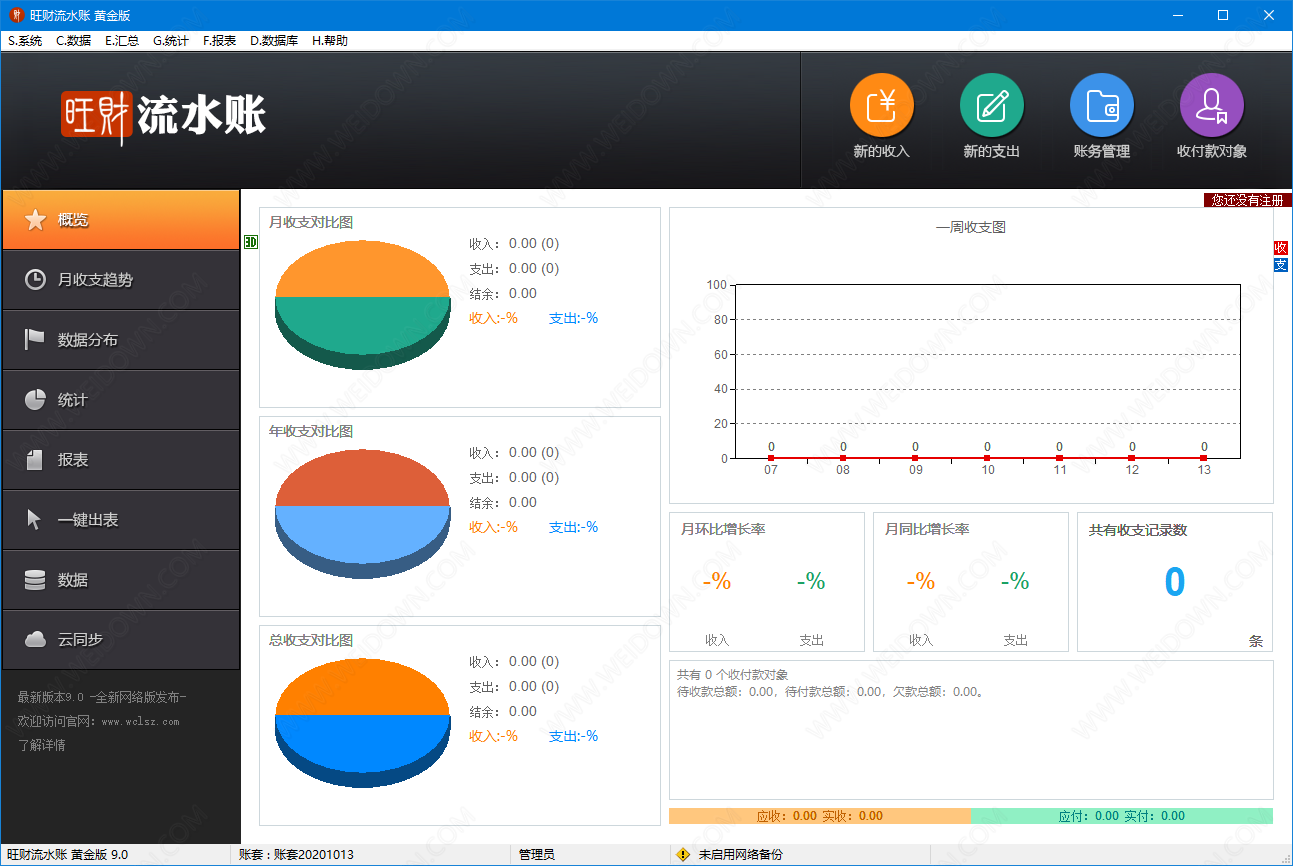Image resolution: width=1293 pixels, height=866 pixels.
Task: Click the 您还没有注册 registration notice
Action: coord(1247,200)
